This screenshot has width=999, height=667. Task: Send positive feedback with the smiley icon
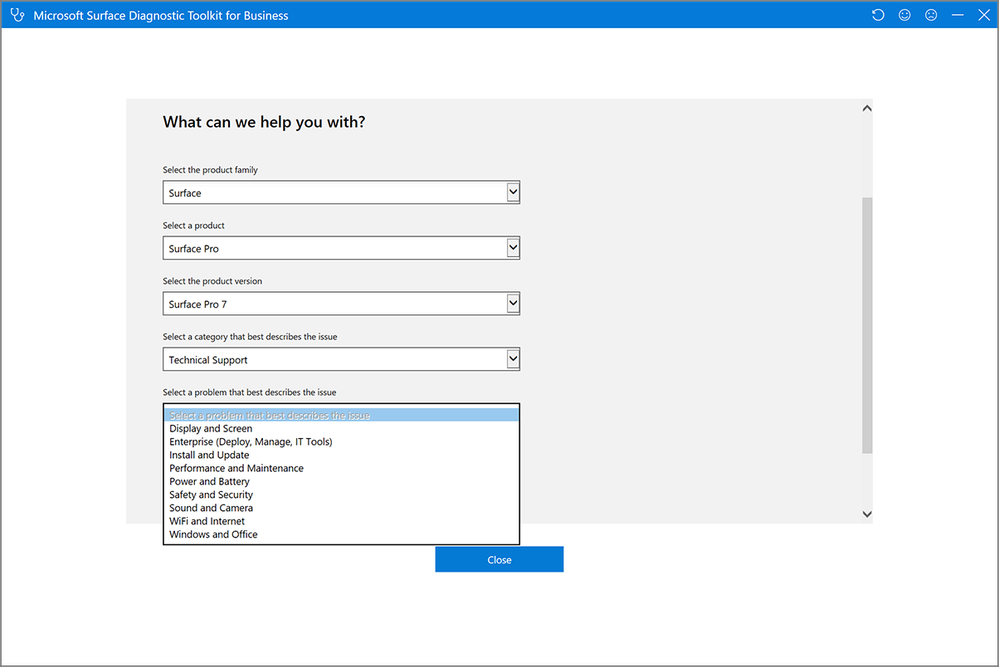905,15
